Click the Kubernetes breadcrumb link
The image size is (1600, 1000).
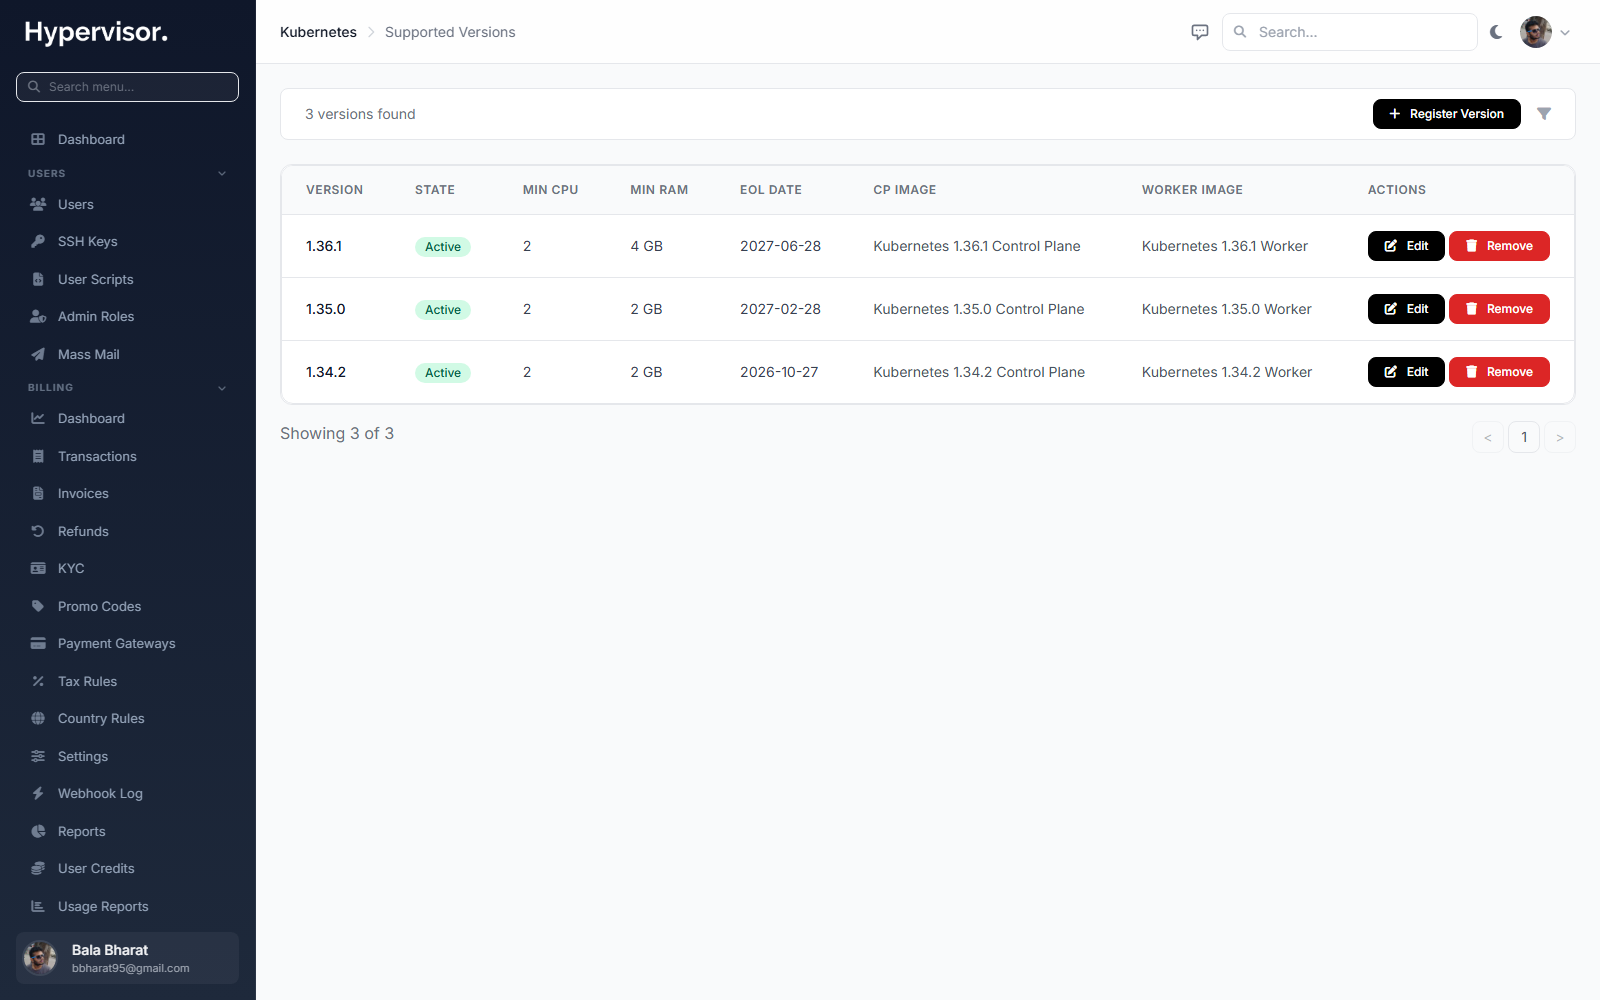318,32
